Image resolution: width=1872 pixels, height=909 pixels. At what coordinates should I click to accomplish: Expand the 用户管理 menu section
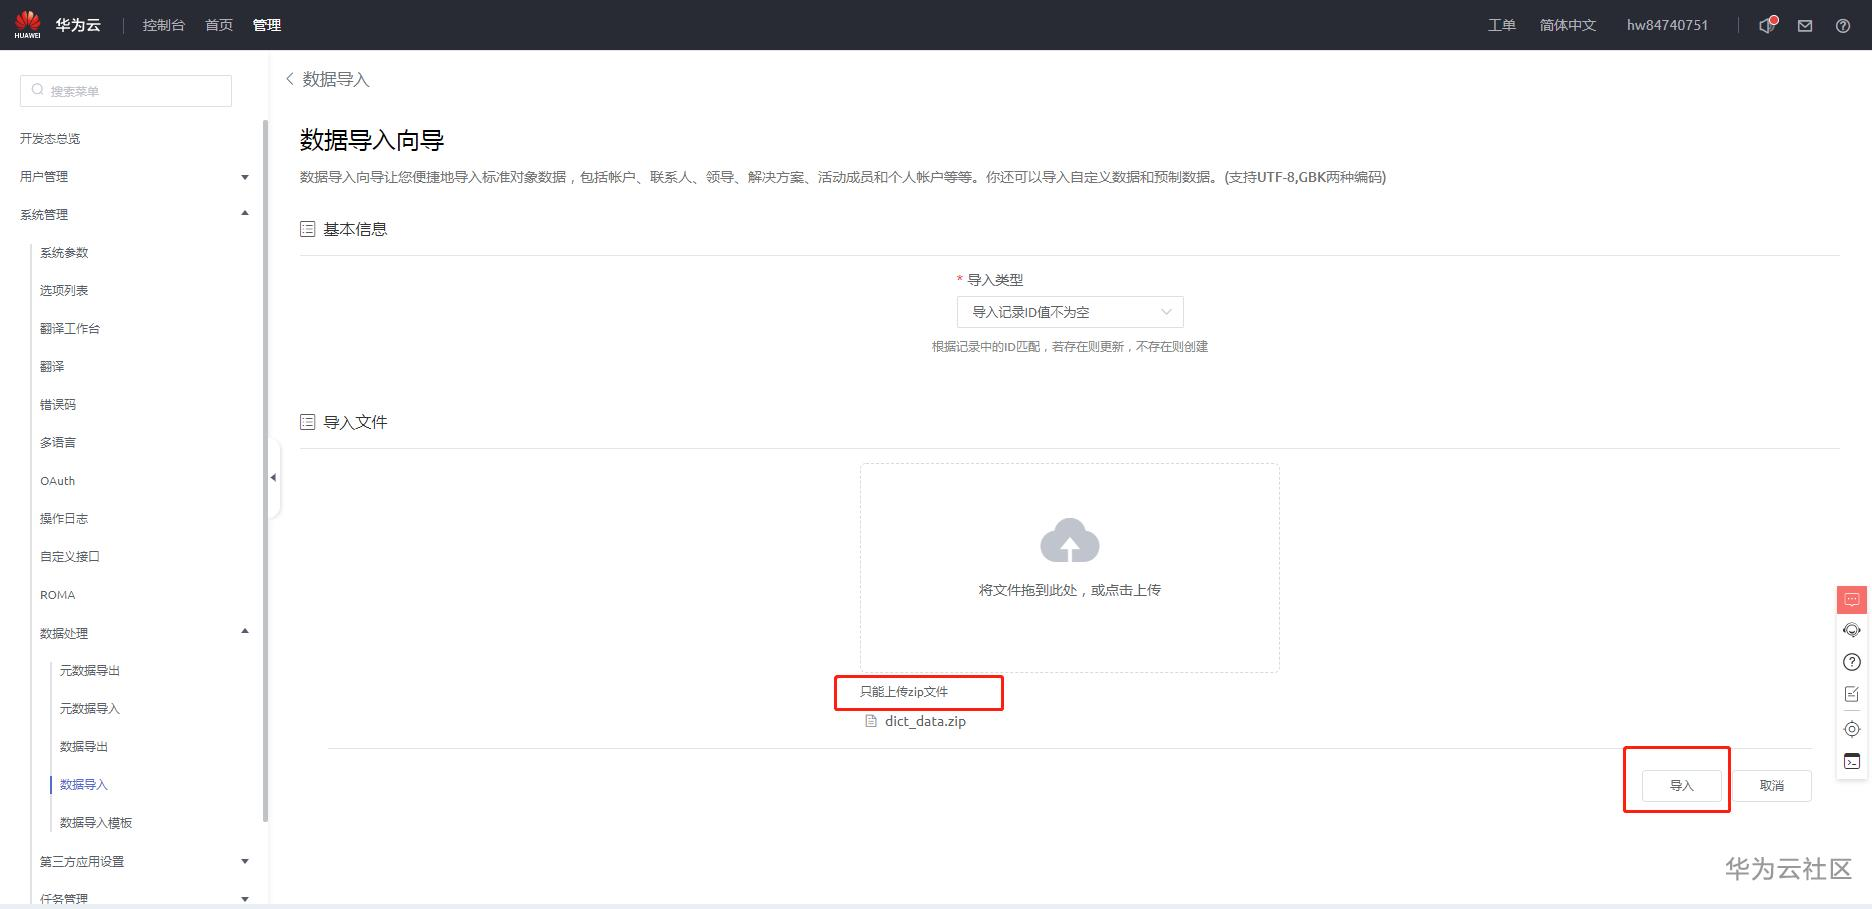(x=245, y=178)
